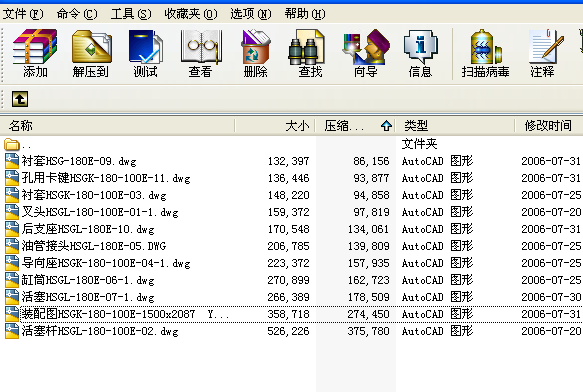Open the 文件(F) menu

coord(23,14)
